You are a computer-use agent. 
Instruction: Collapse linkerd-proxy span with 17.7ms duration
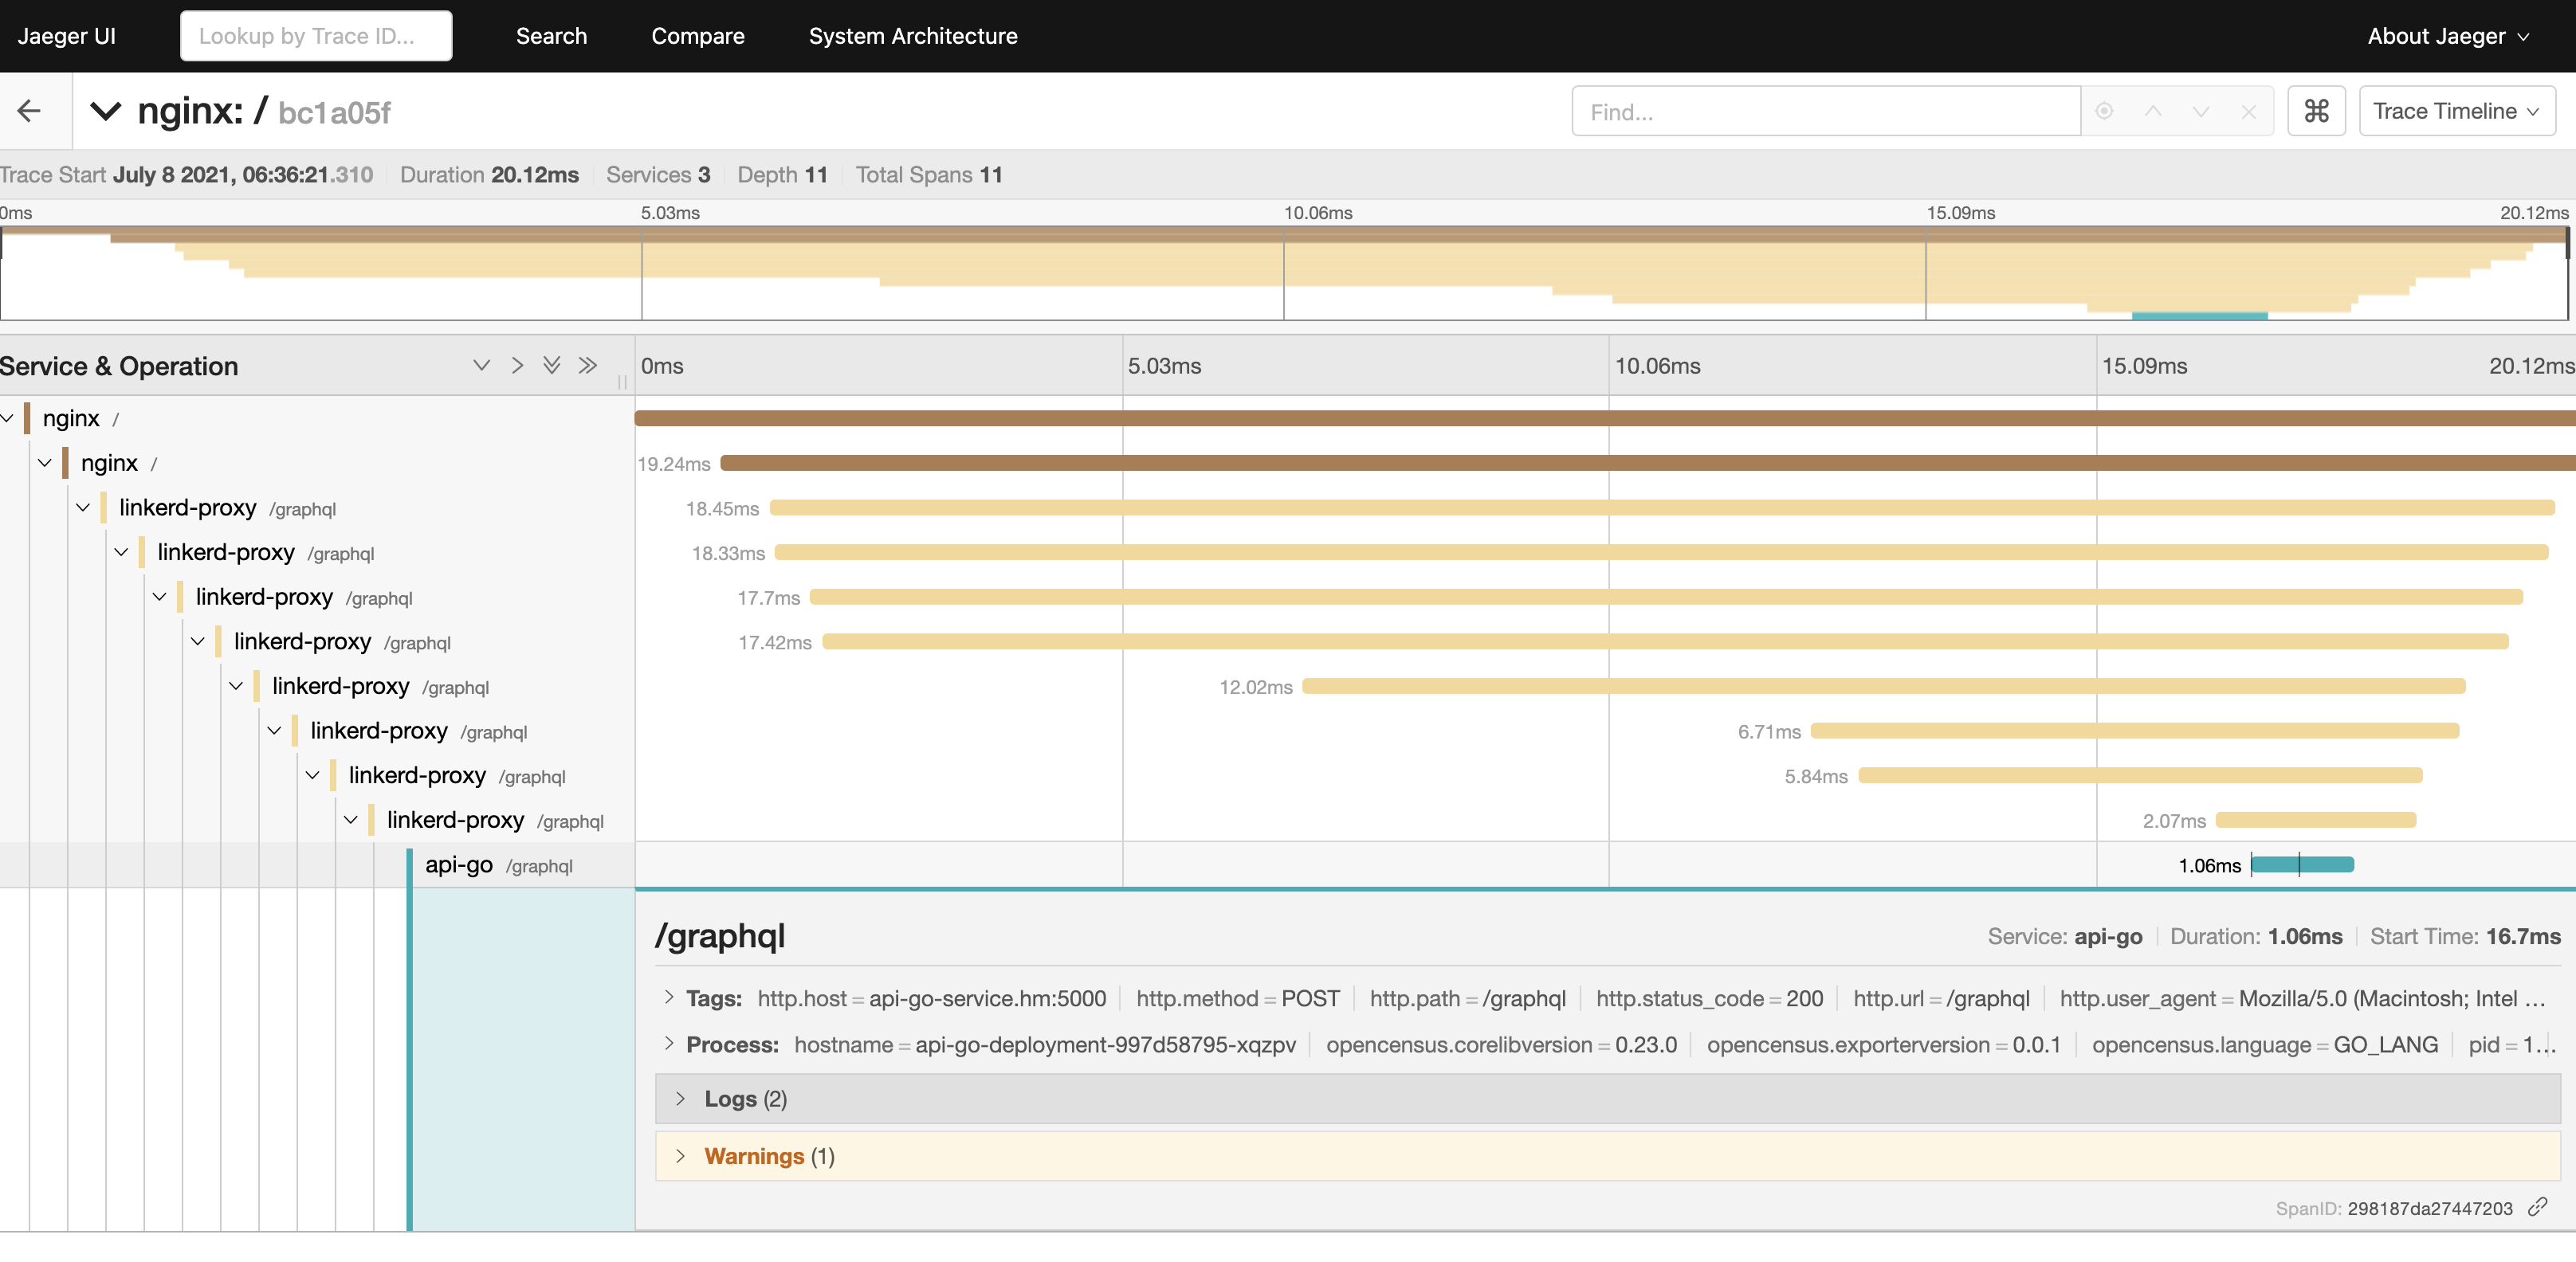(x=159, y=596)
